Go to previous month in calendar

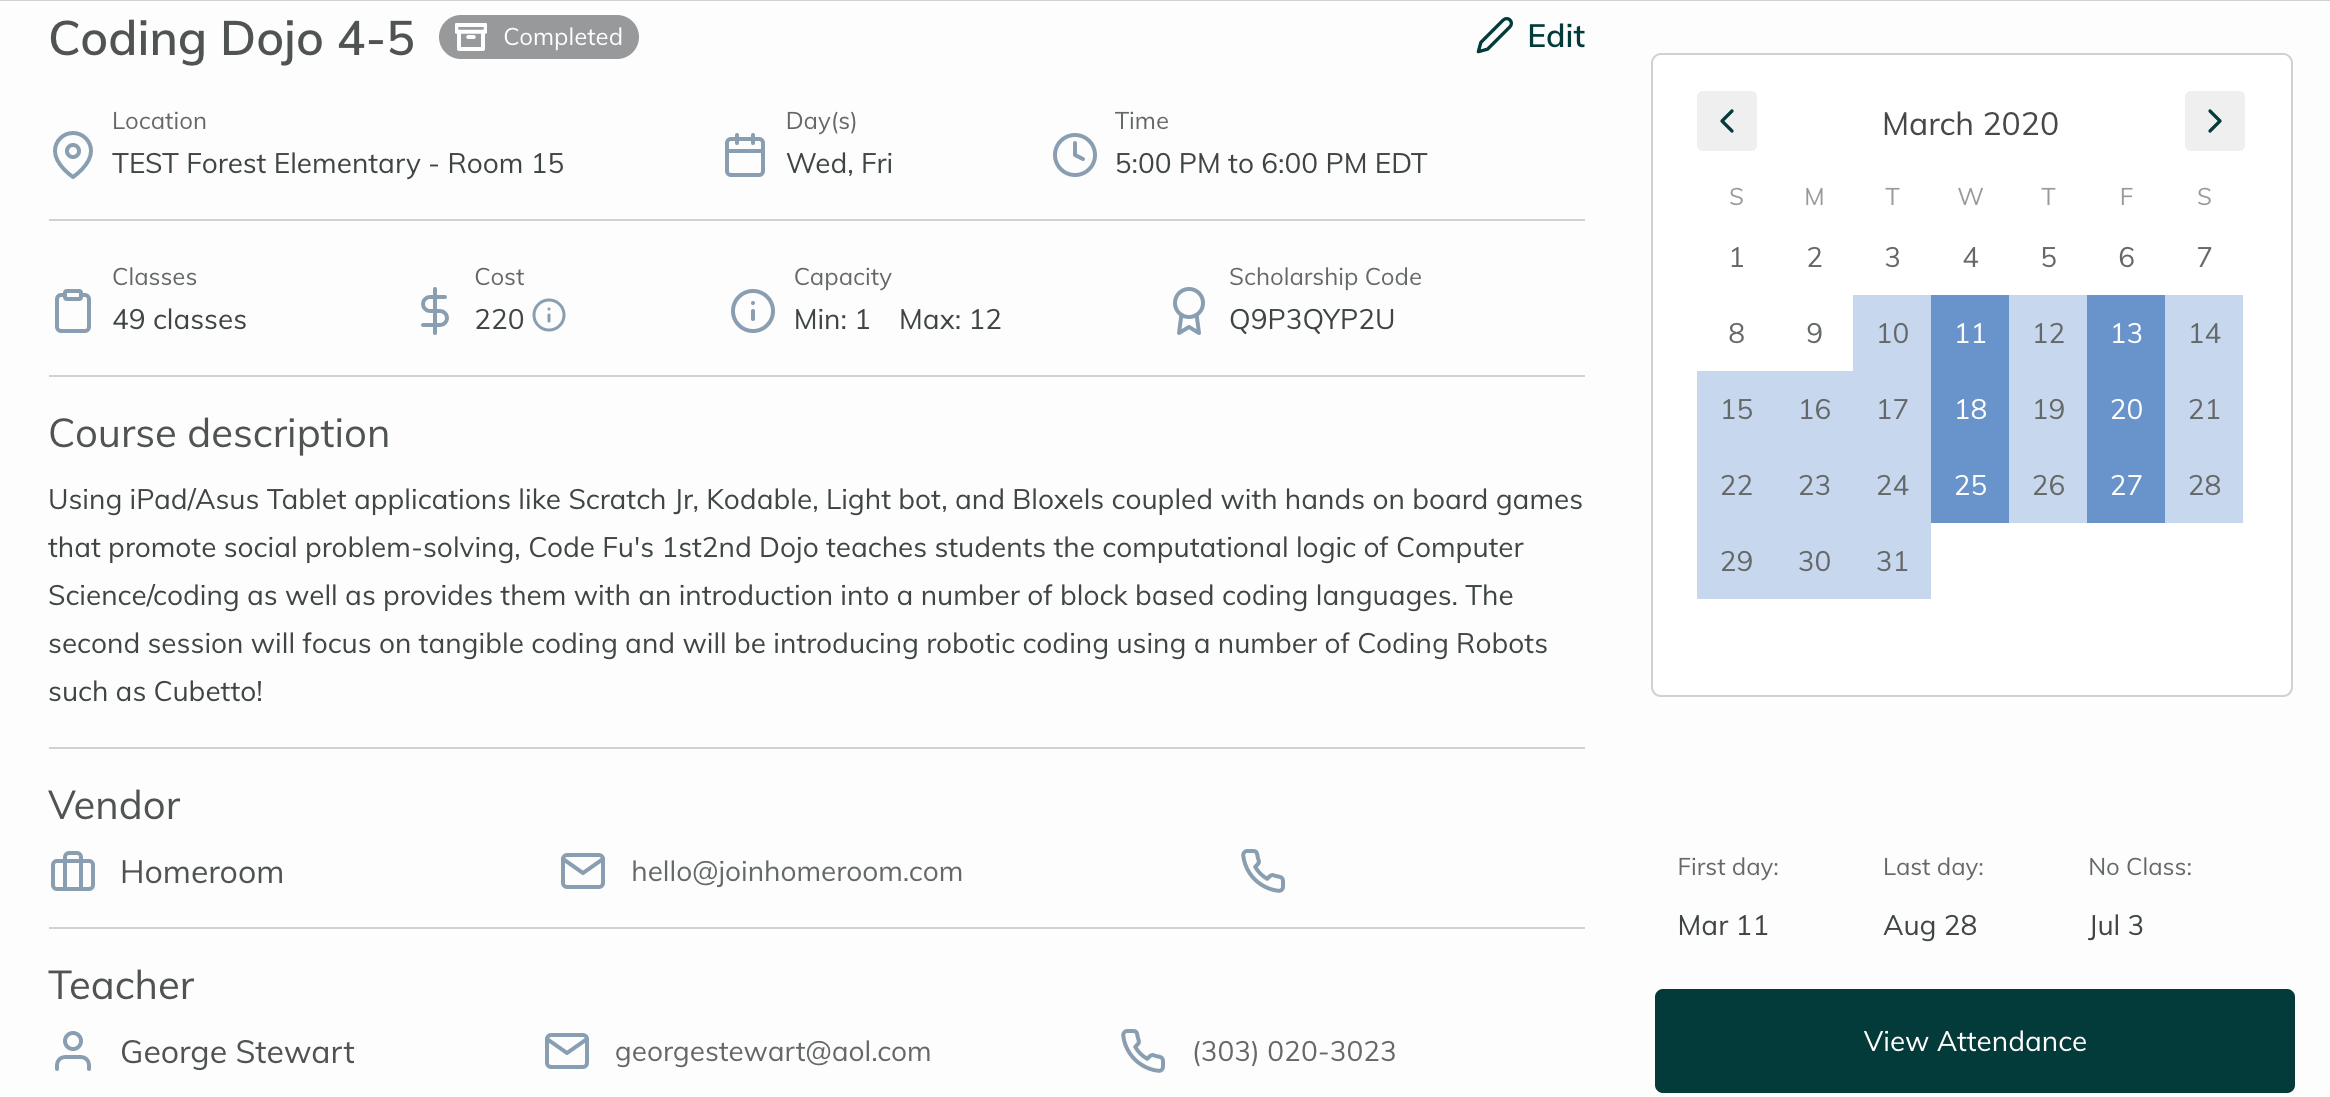pyautogui.click(x=1726, y=121)
